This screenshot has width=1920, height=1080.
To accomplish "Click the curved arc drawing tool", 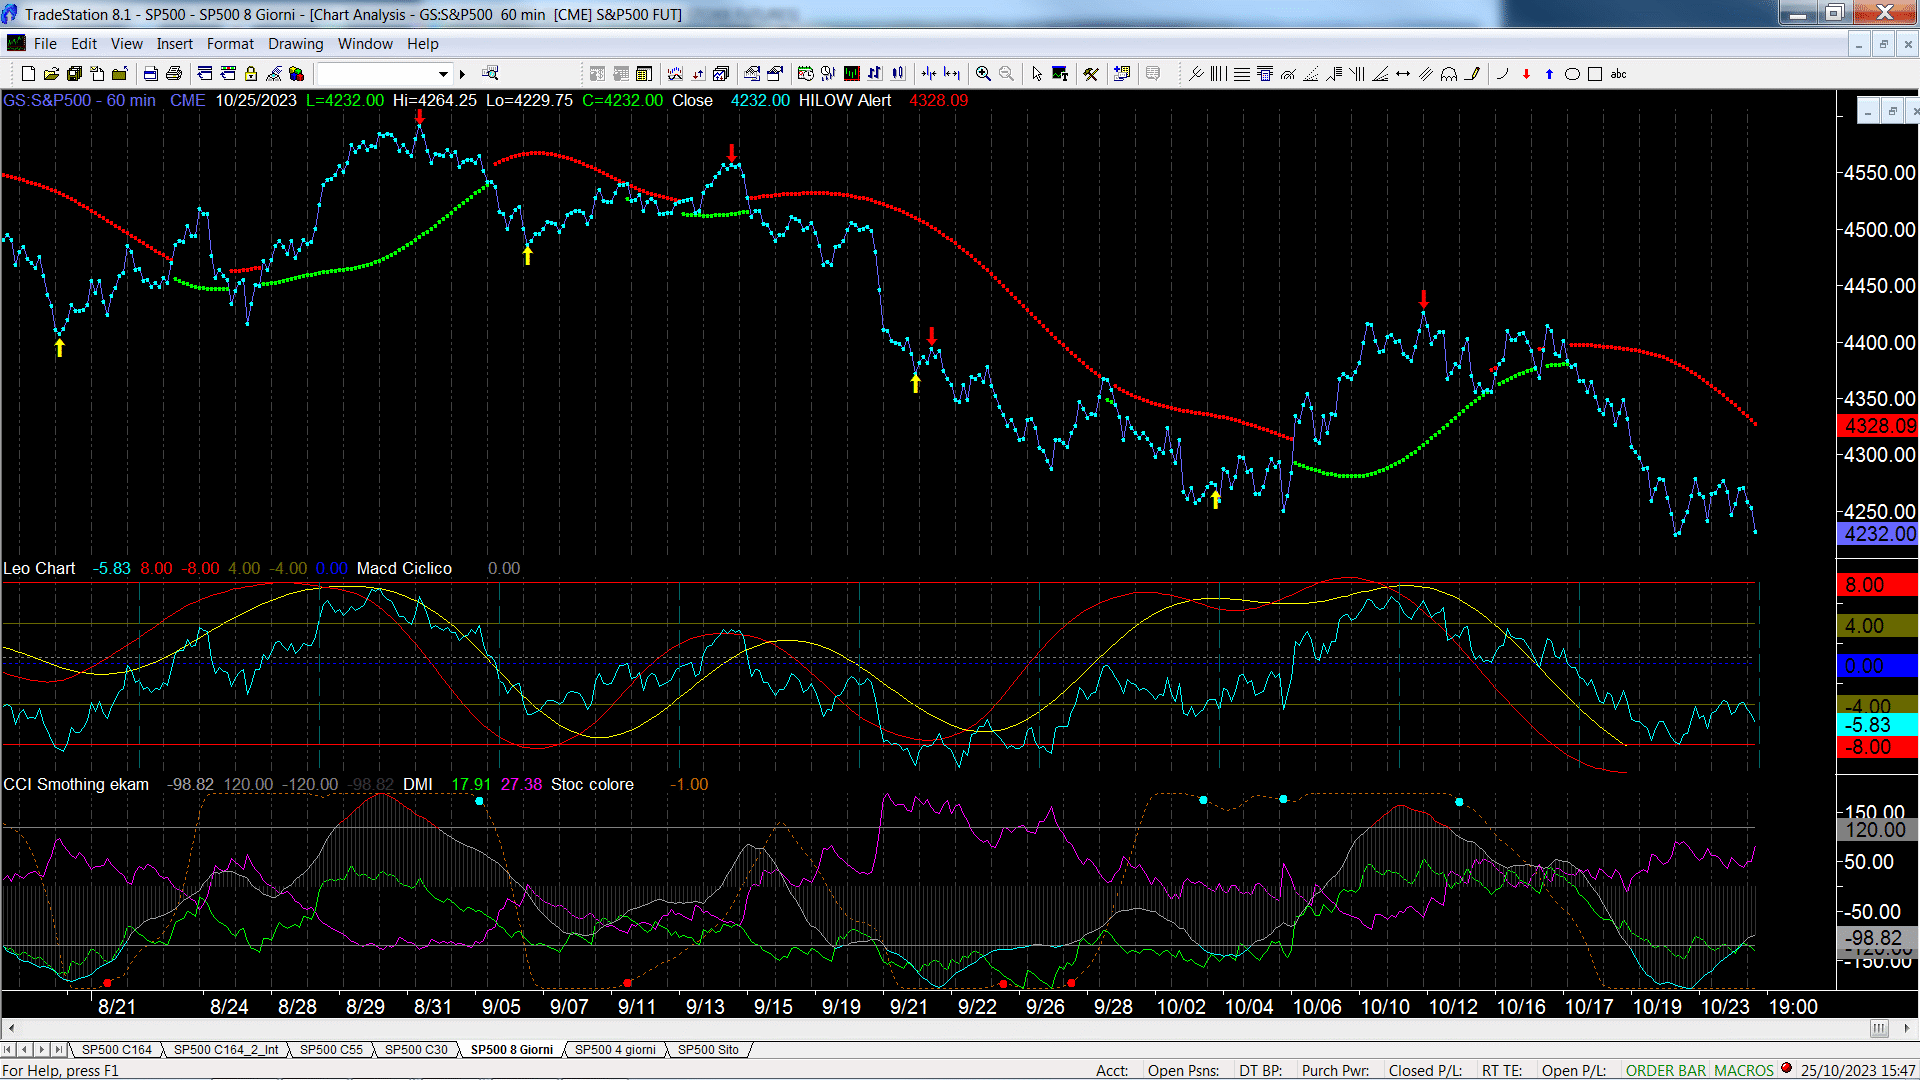I will [1502, 73].
